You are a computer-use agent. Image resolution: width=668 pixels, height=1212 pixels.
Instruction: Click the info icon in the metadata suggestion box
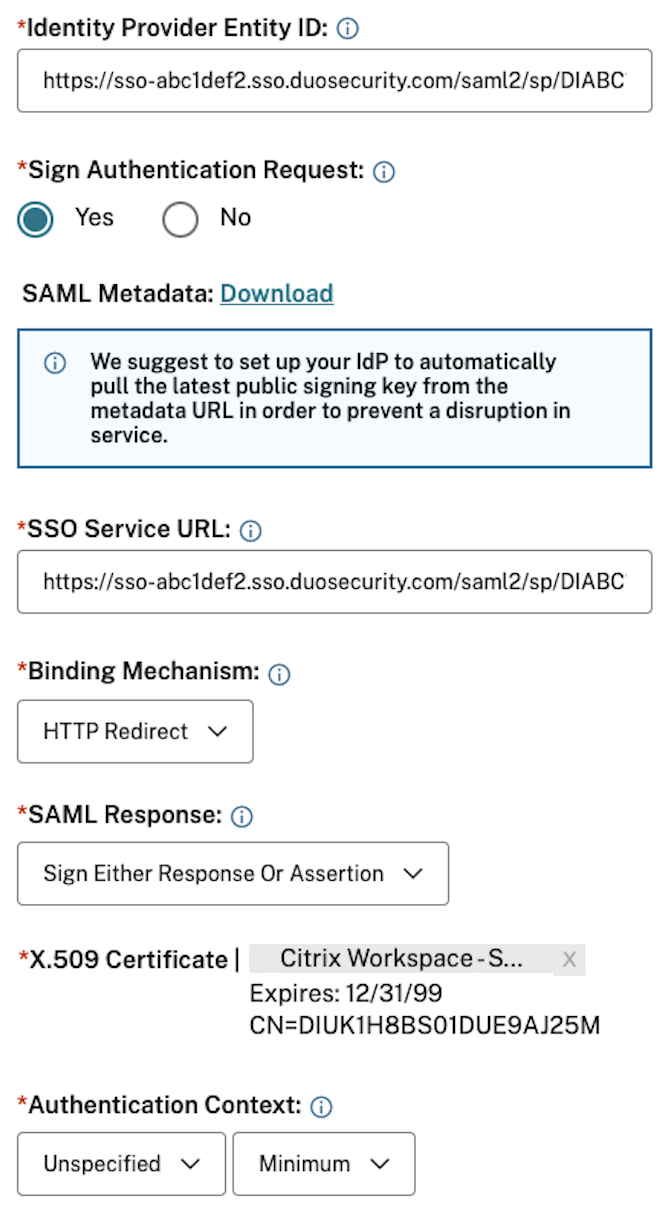tap(55, 362)
